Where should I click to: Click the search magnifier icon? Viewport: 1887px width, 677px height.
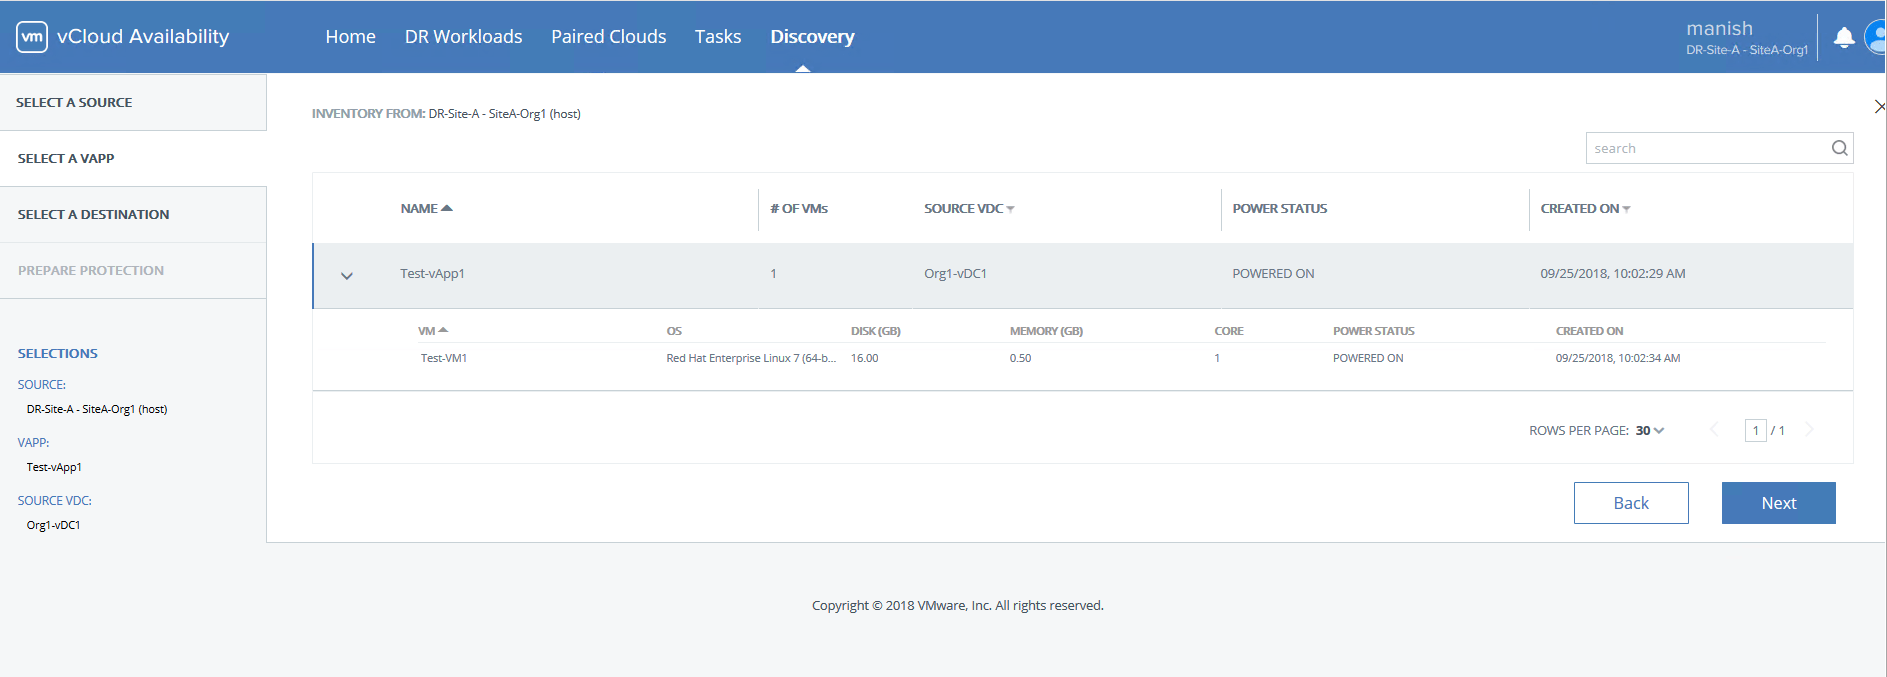[x=1839, y=148]
